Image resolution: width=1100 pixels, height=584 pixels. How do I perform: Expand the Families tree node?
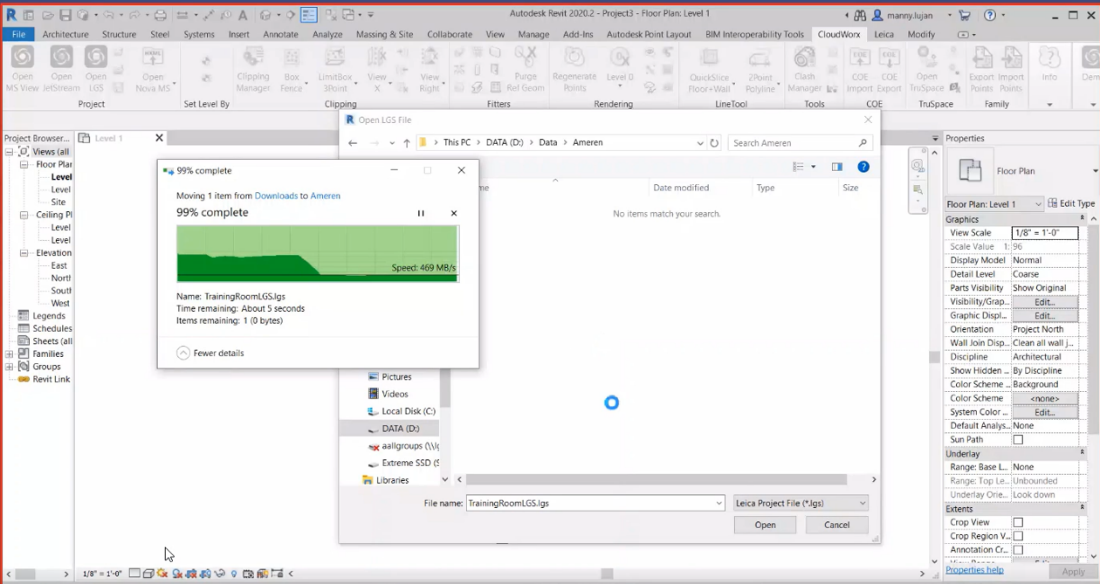[x=10, y=354]
